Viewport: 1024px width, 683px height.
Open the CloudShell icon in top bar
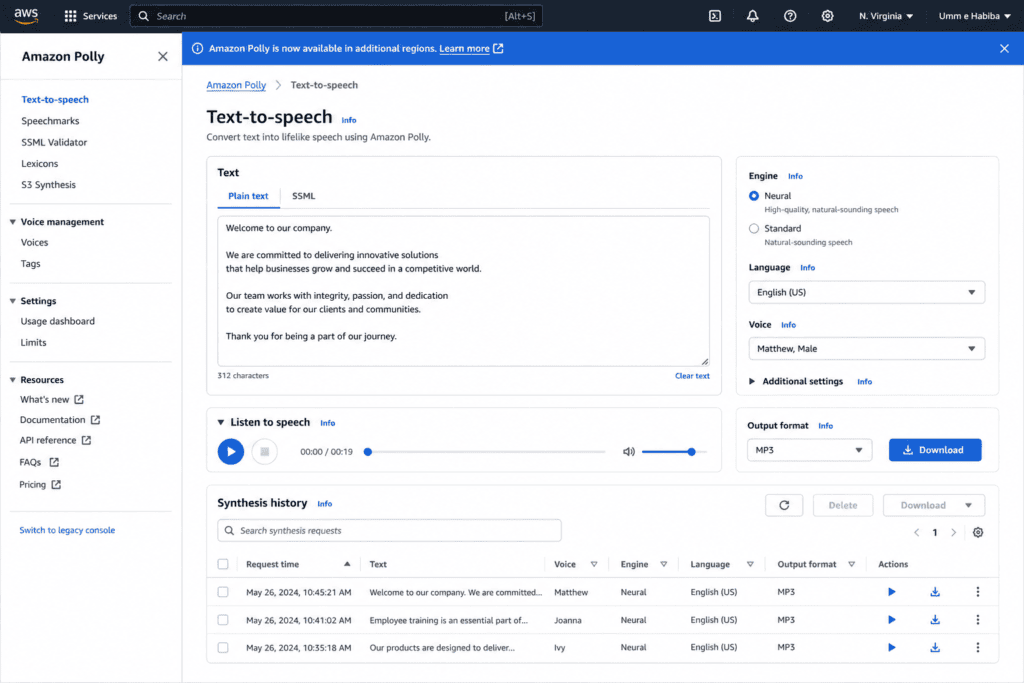tap(715, 16)
